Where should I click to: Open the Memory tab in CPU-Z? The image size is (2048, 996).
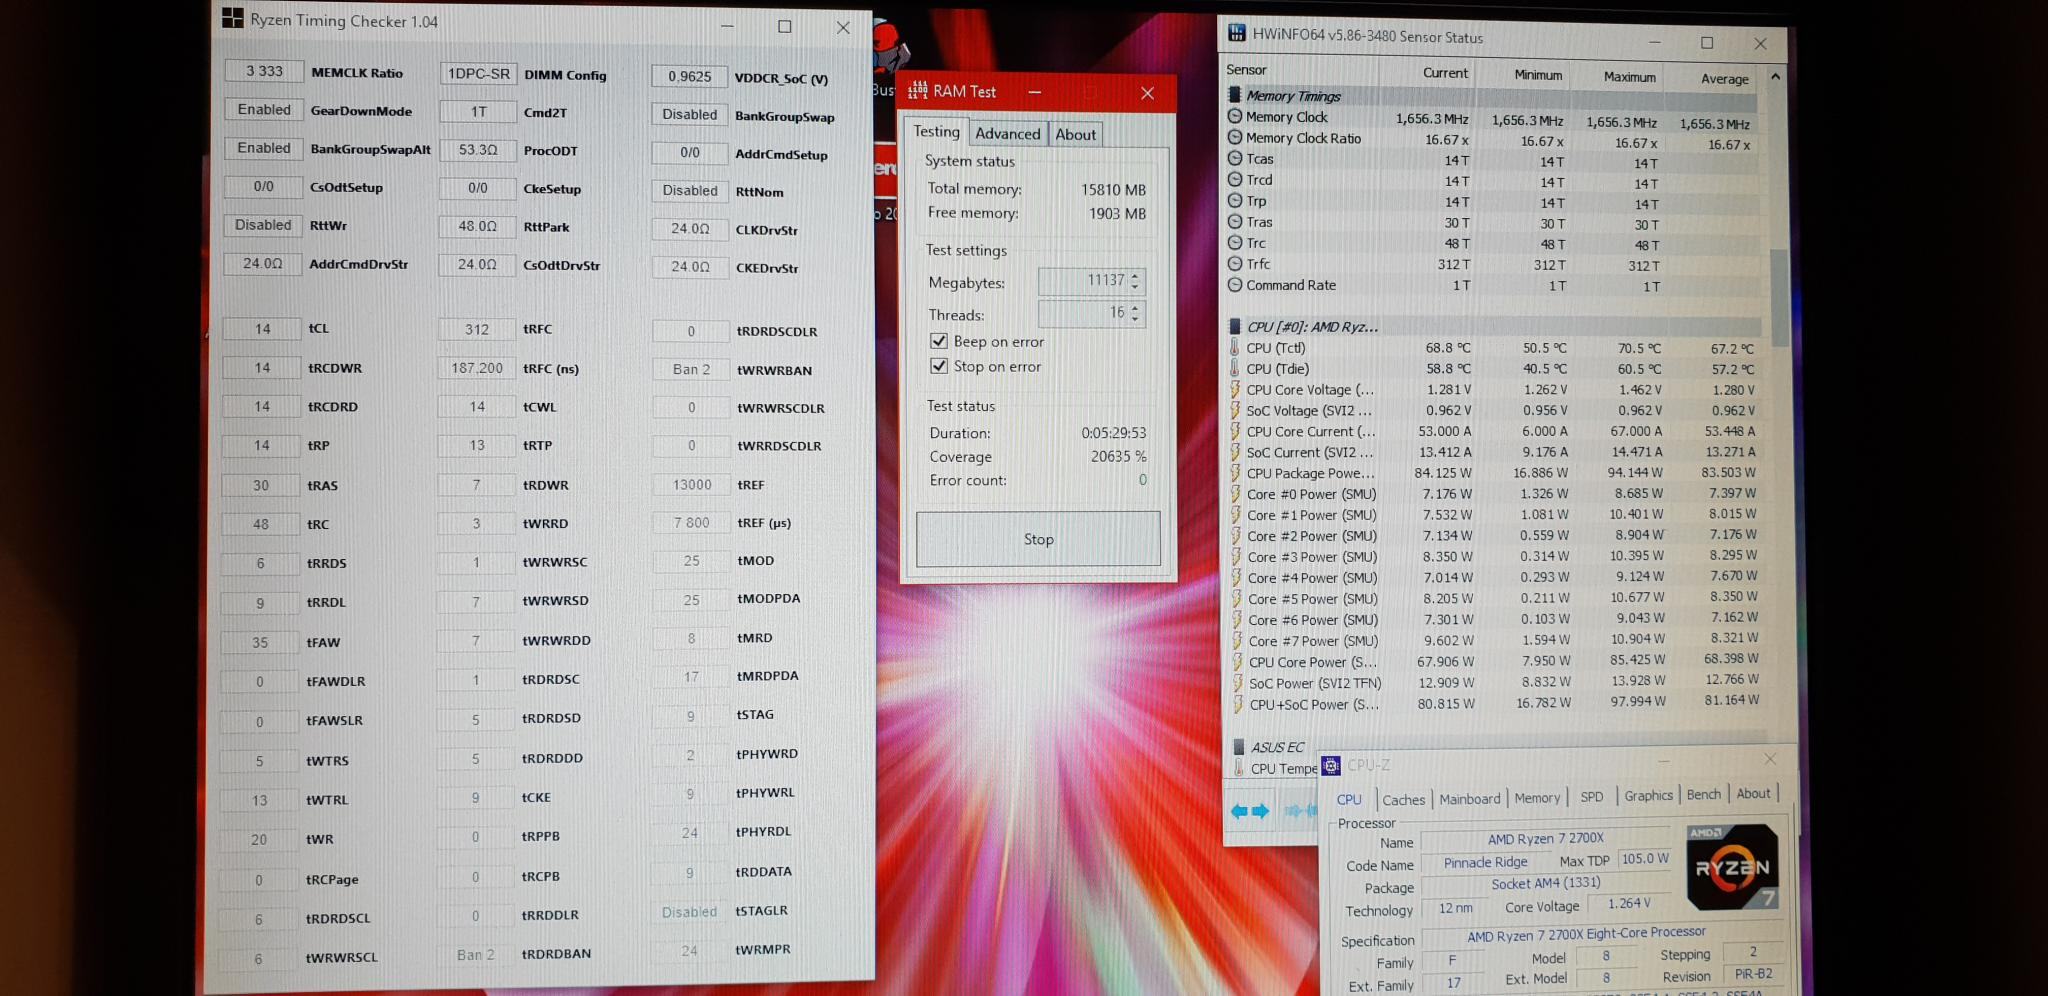pyautogui.click(x=1537, y=797)
